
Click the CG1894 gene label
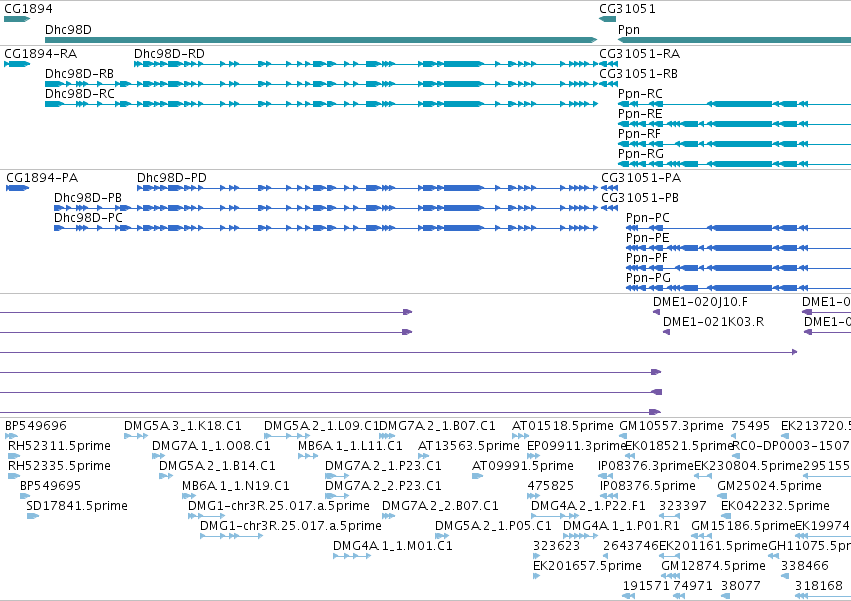[x=28, y=9]
